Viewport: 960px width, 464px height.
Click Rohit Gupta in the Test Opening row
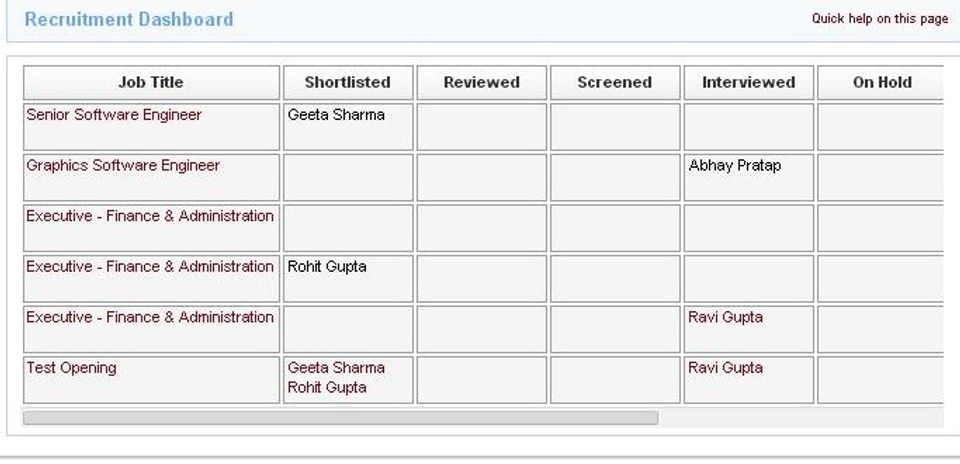tap(327, 387)
